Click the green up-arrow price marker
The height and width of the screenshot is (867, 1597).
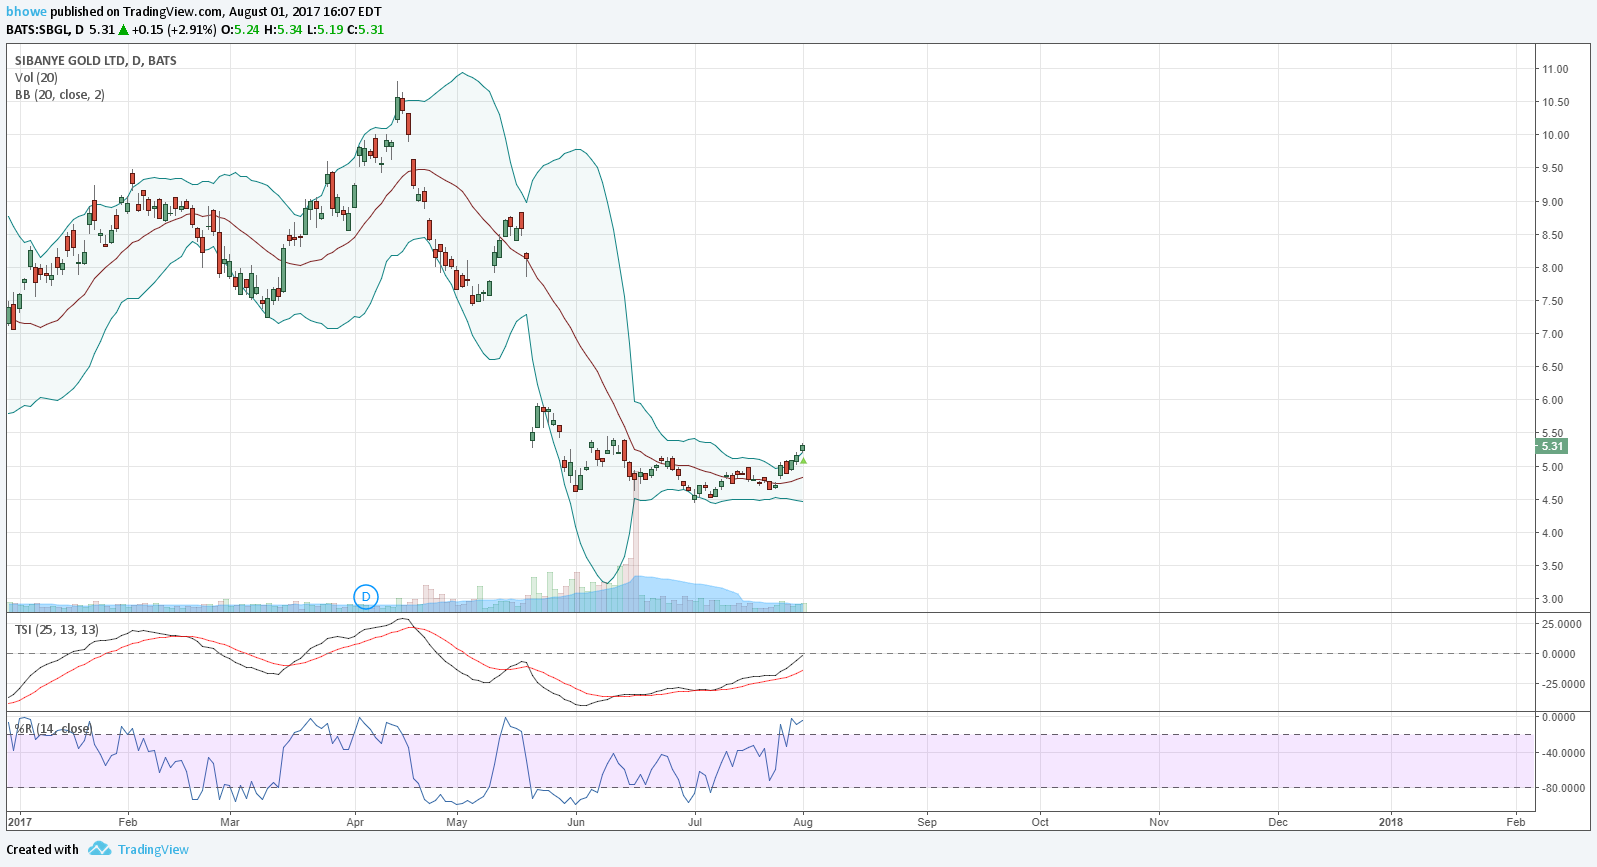[803, 460]
